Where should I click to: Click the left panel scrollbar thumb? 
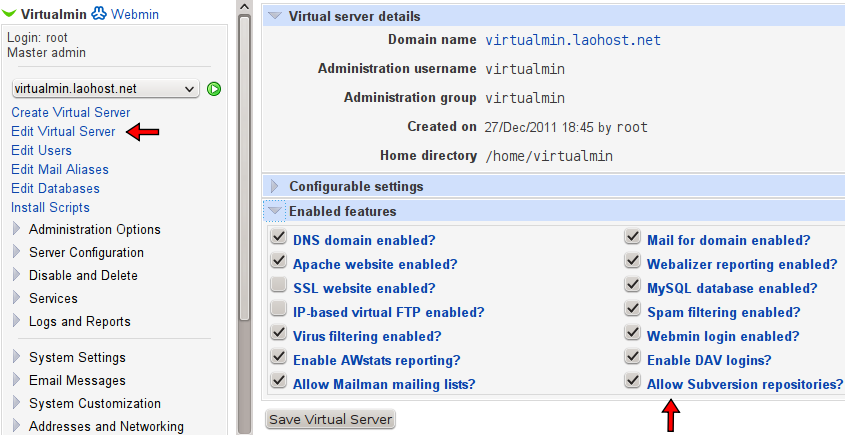[245, 168]
